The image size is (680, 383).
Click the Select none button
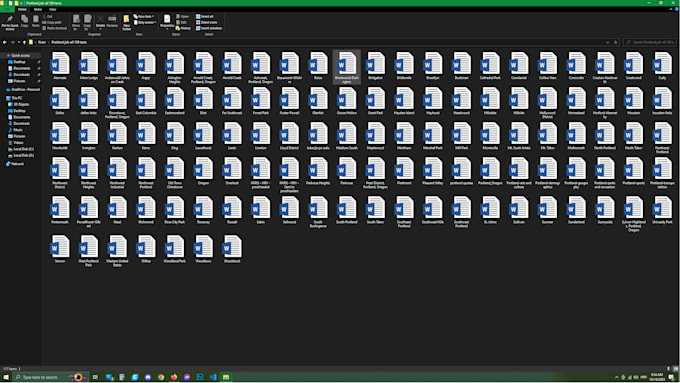click(x=206, y=22)
